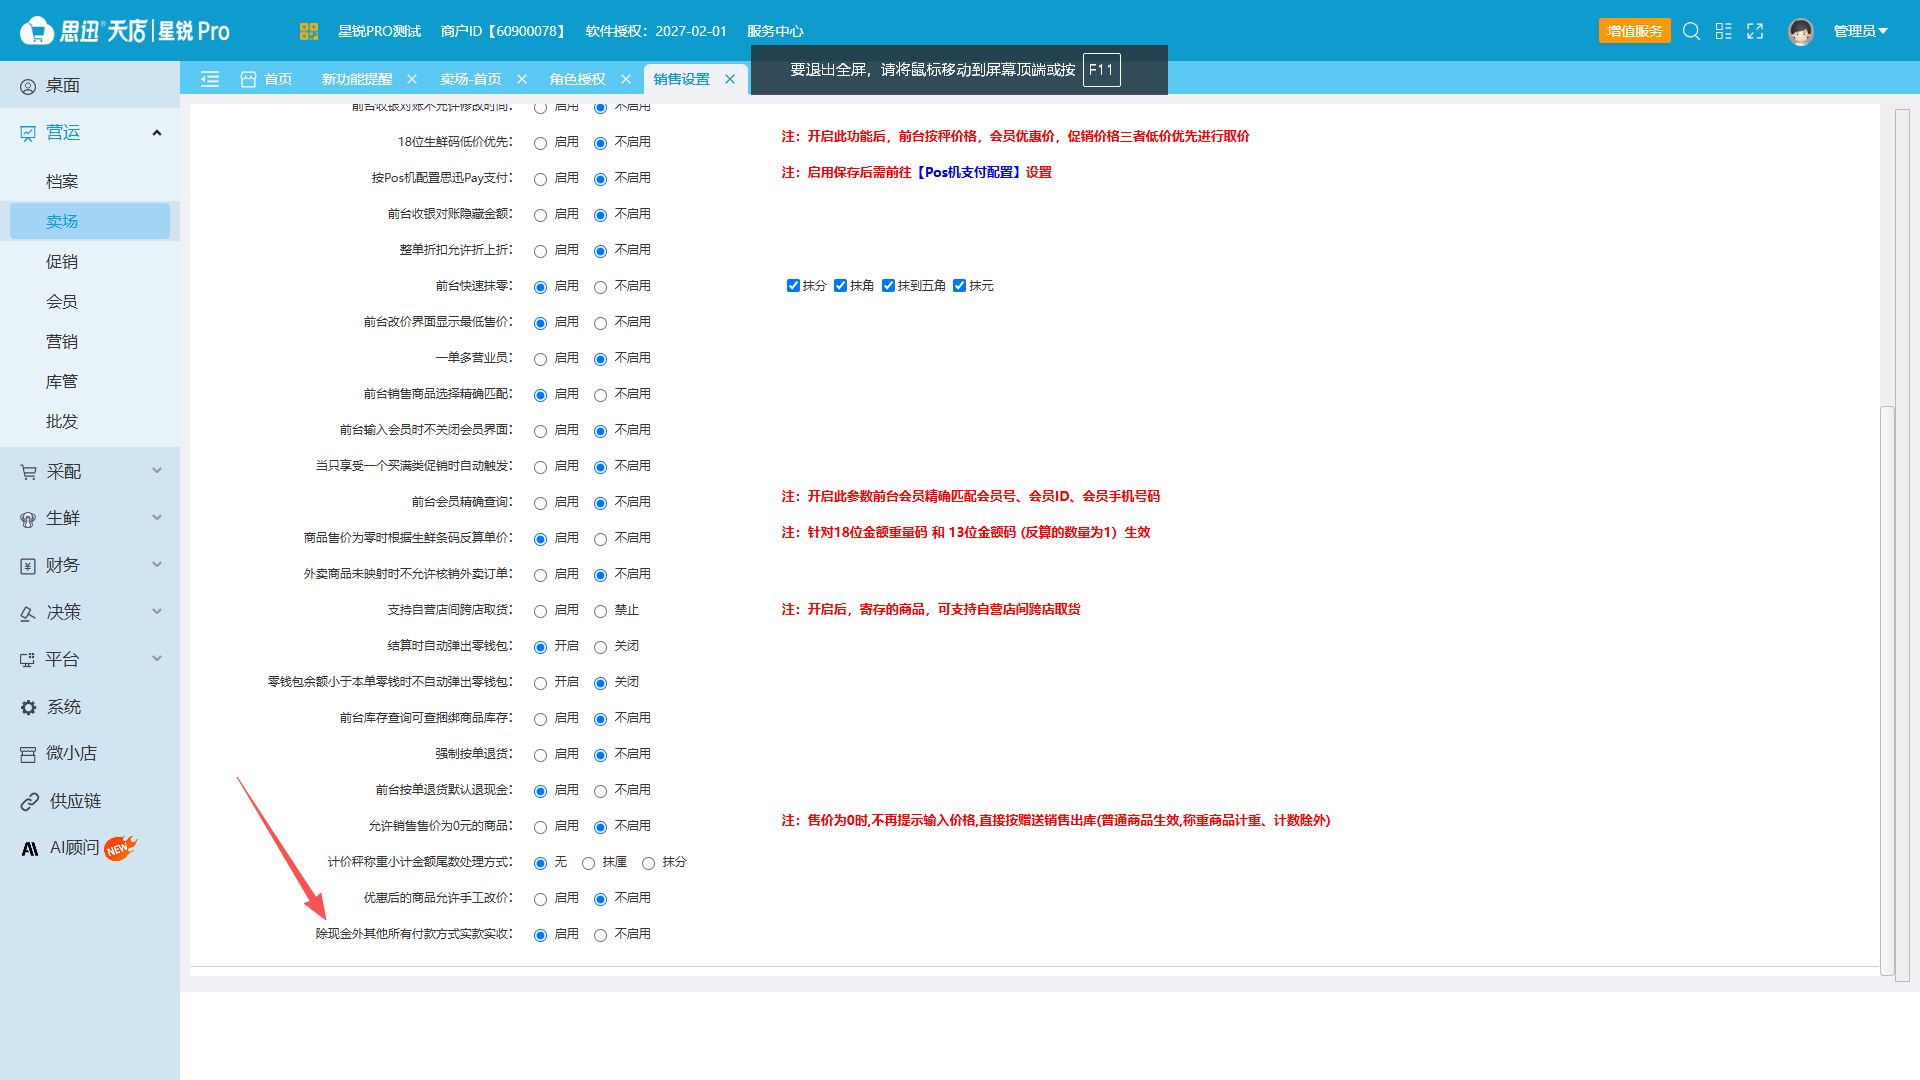Select 促销 under 营运 menu

tap(62, 261)
